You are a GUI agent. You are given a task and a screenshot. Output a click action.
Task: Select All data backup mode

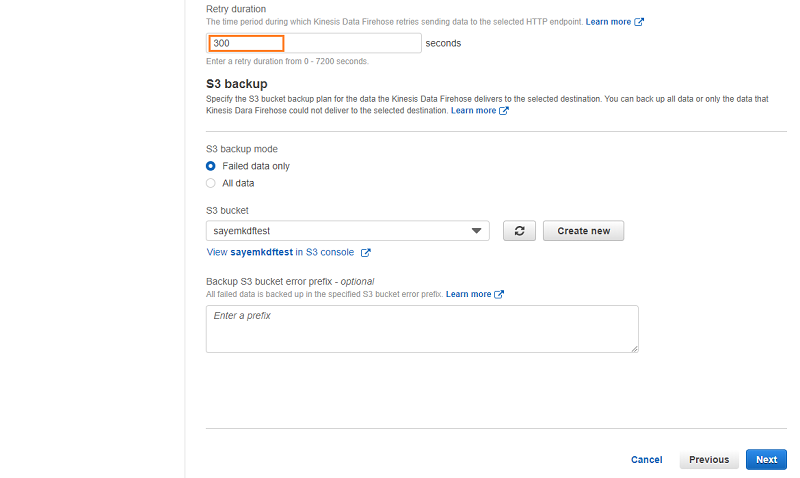(x=211, y=183)
